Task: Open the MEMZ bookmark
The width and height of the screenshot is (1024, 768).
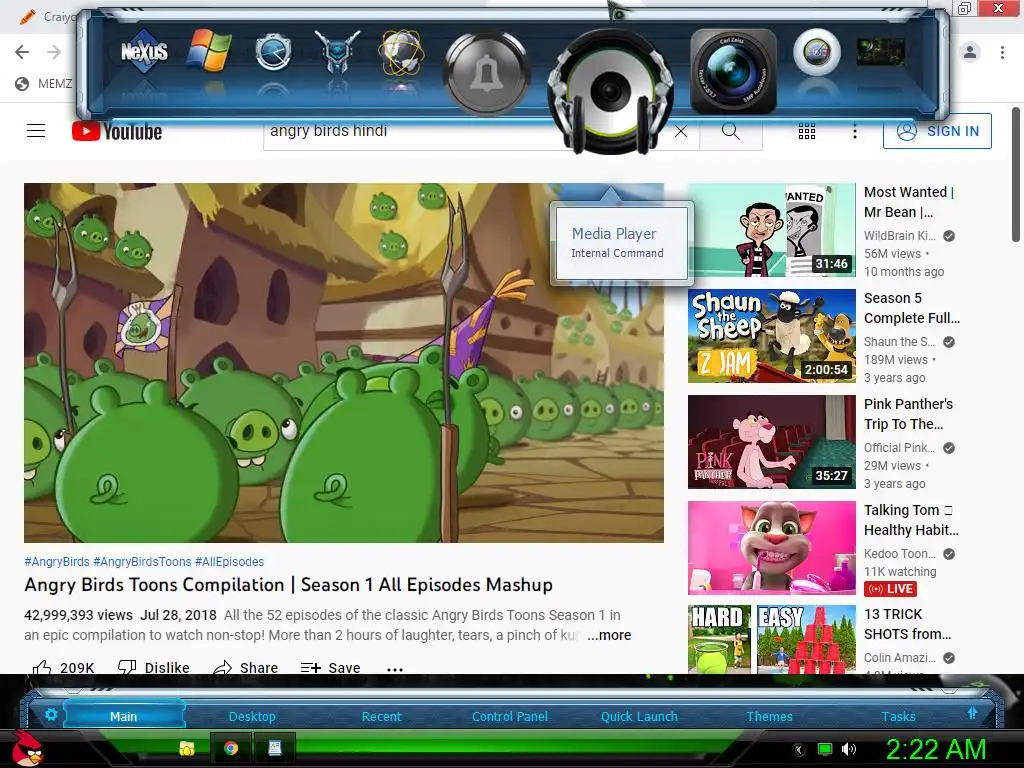Action: [x=44, y=84]
